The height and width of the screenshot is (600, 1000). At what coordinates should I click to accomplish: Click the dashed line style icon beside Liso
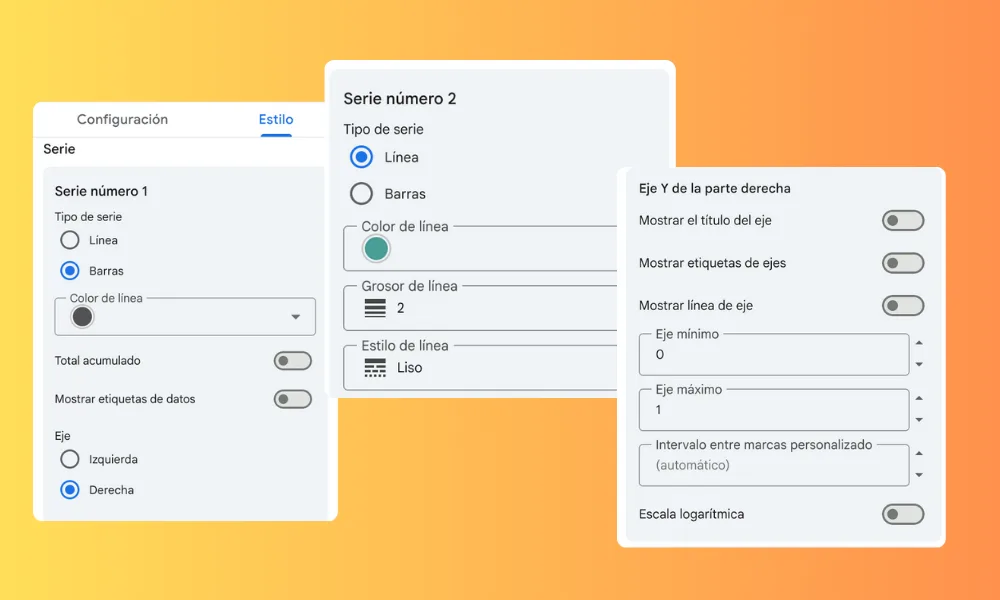click(374, 368)
